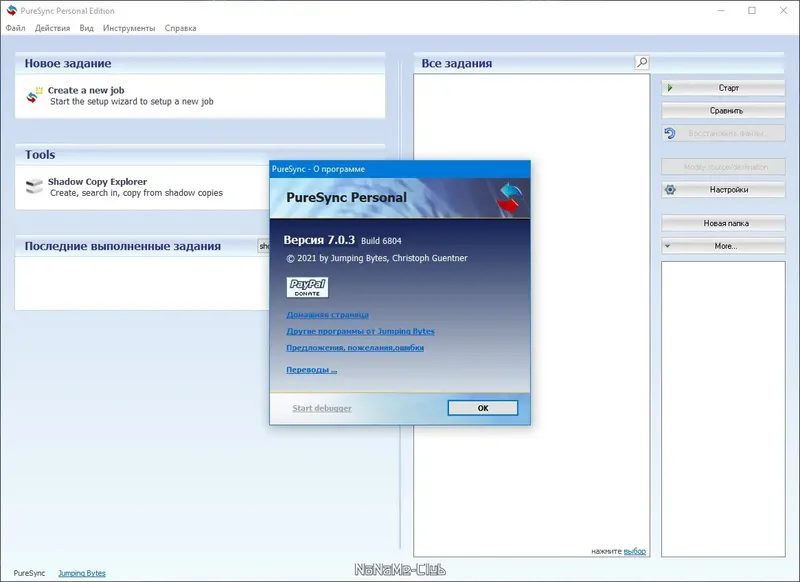Open the Предложения, пожелания, ошибки link
Screen dimensions: 800x582
(355, 347)
